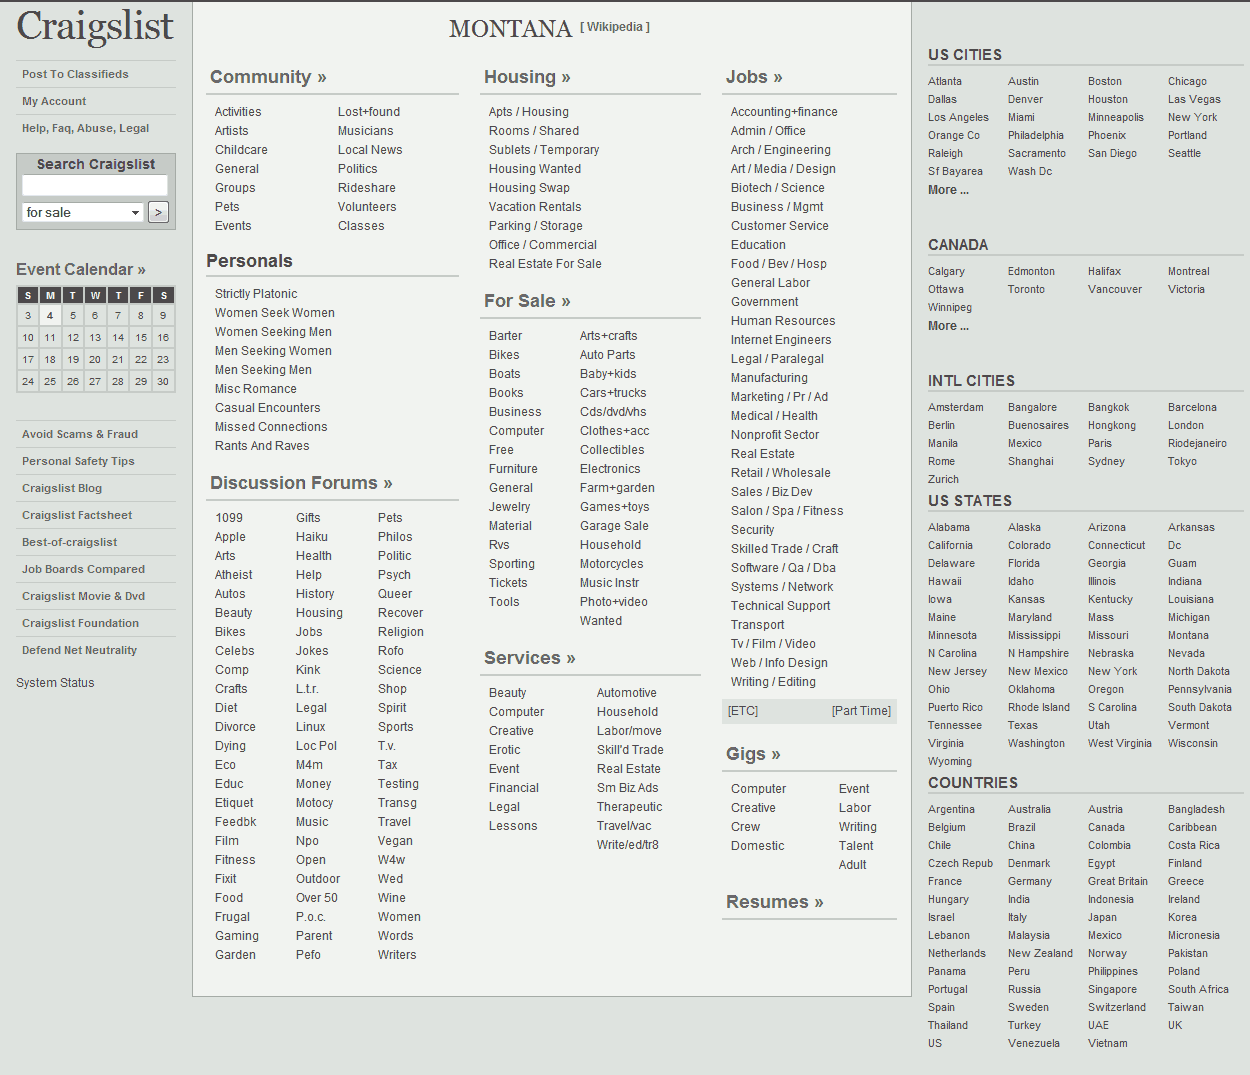This screenshot has height=1075, width=1250.
Task: Open Lessons services listings
Action: point(513,826)
